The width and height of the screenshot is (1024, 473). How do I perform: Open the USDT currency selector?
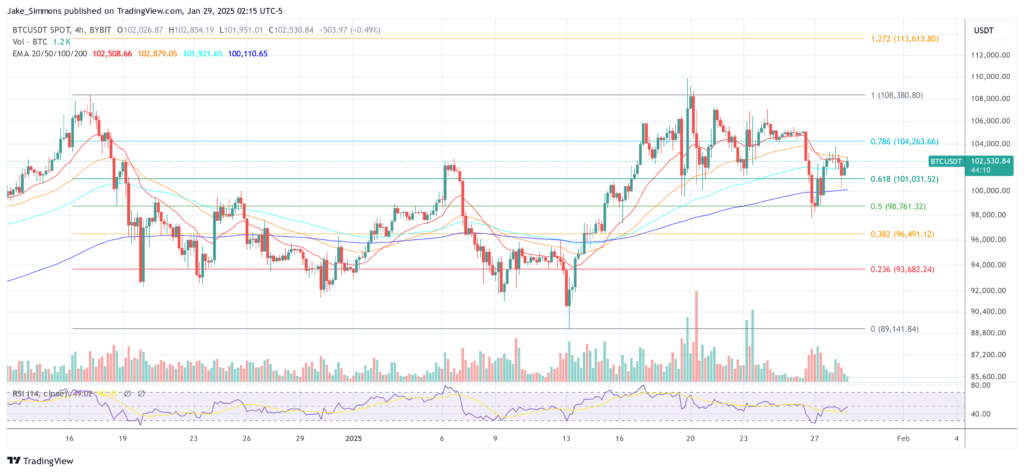(x=985, y=31)
